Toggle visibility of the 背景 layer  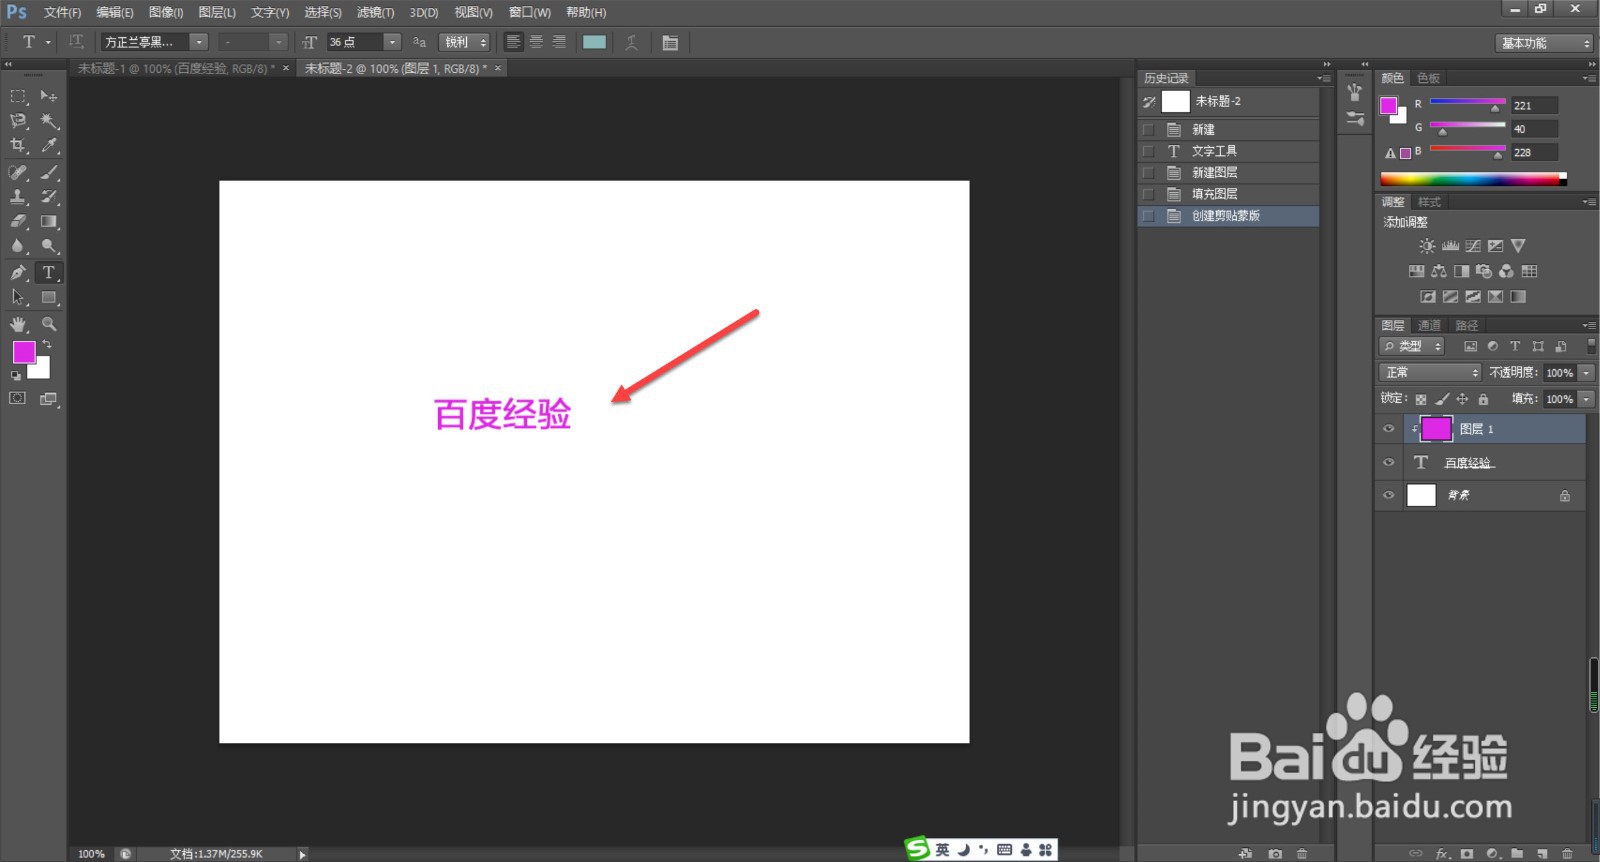click(1388, 495)
